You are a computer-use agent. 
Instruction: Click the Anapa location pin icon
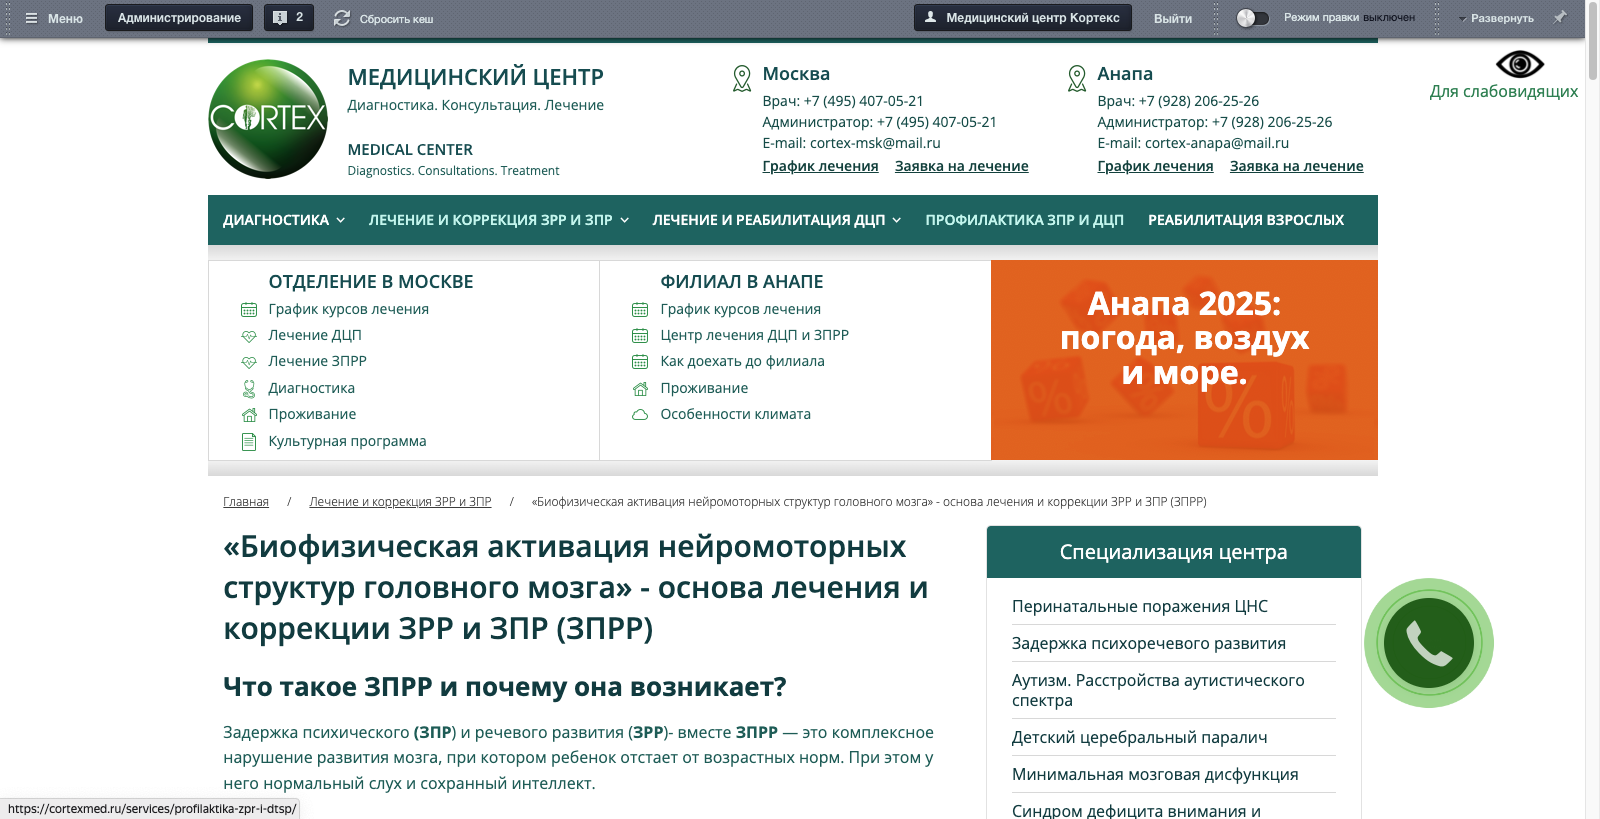point(1077,78)
